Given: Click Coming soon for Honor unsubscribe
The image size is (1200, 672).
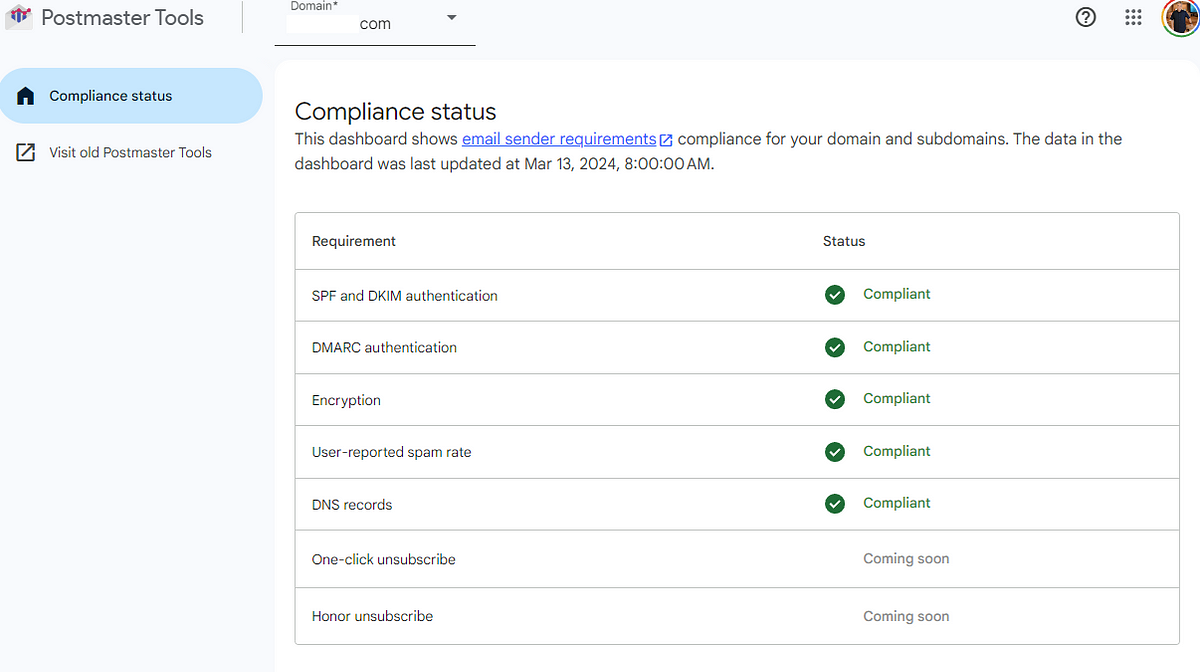Looking at the screenshot, I should click(906, 616).
